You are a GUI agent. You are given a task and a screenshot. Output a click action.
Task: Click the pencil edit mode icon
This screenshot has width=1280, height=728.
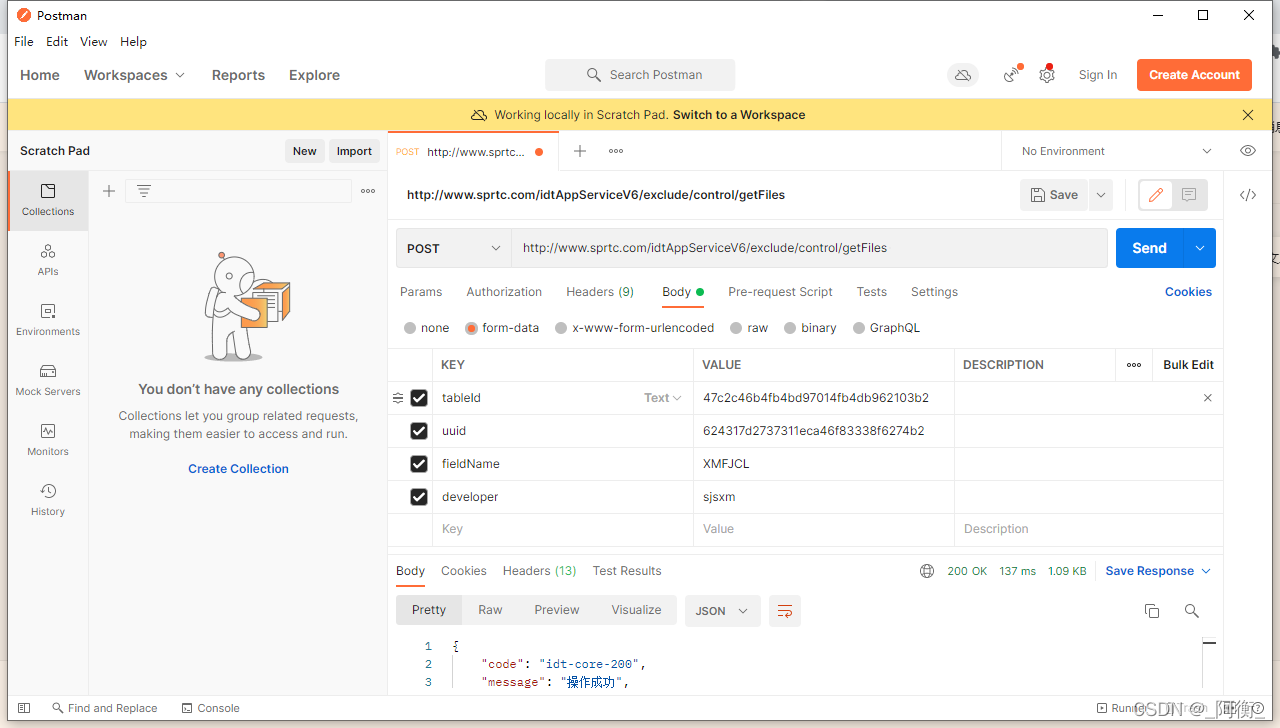(x=1156, y=195)
